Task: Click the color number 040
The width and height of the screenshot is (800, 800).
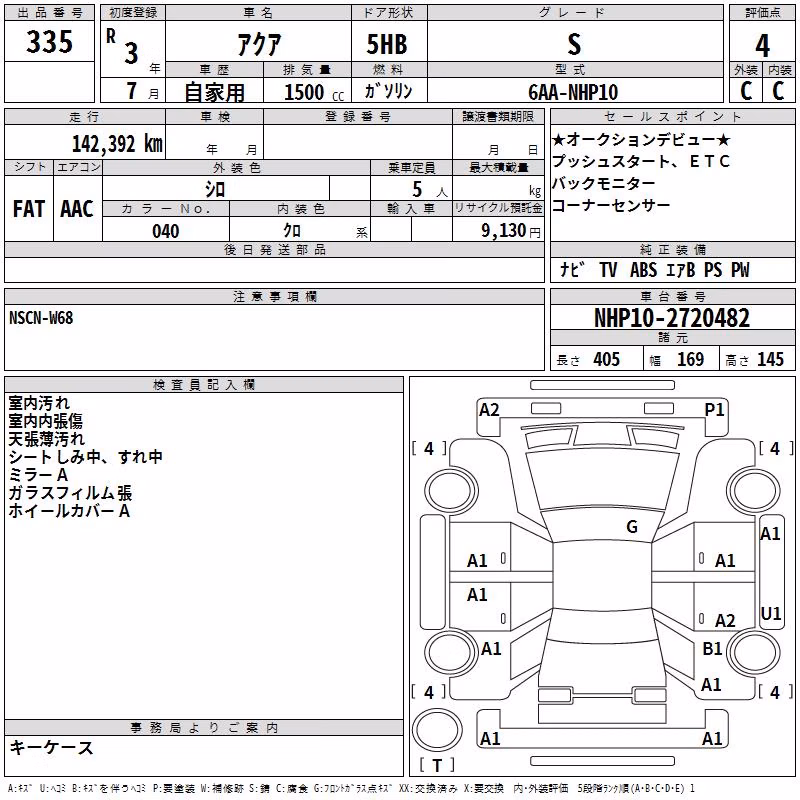Action: pyautogui.click(x=166, y=231)
